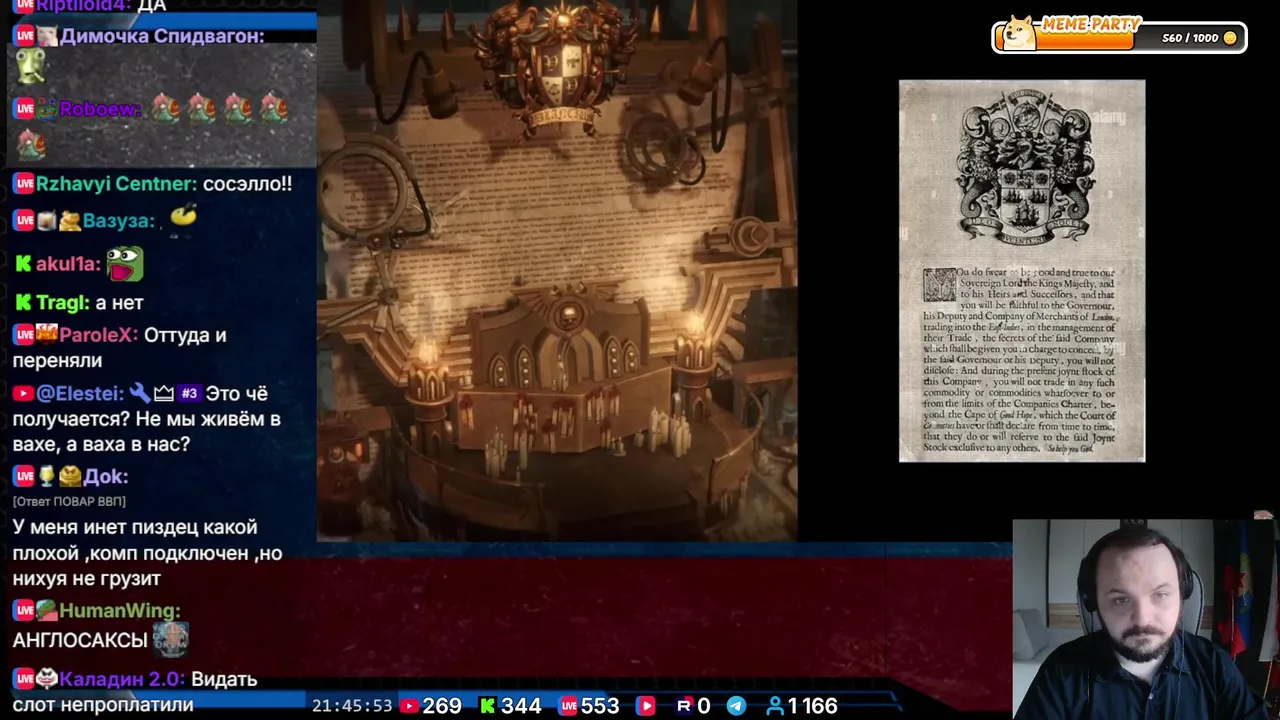Click the LIVE badge beside Док
This screenshot has width=1280, height=720.
(x=24, y=476)
